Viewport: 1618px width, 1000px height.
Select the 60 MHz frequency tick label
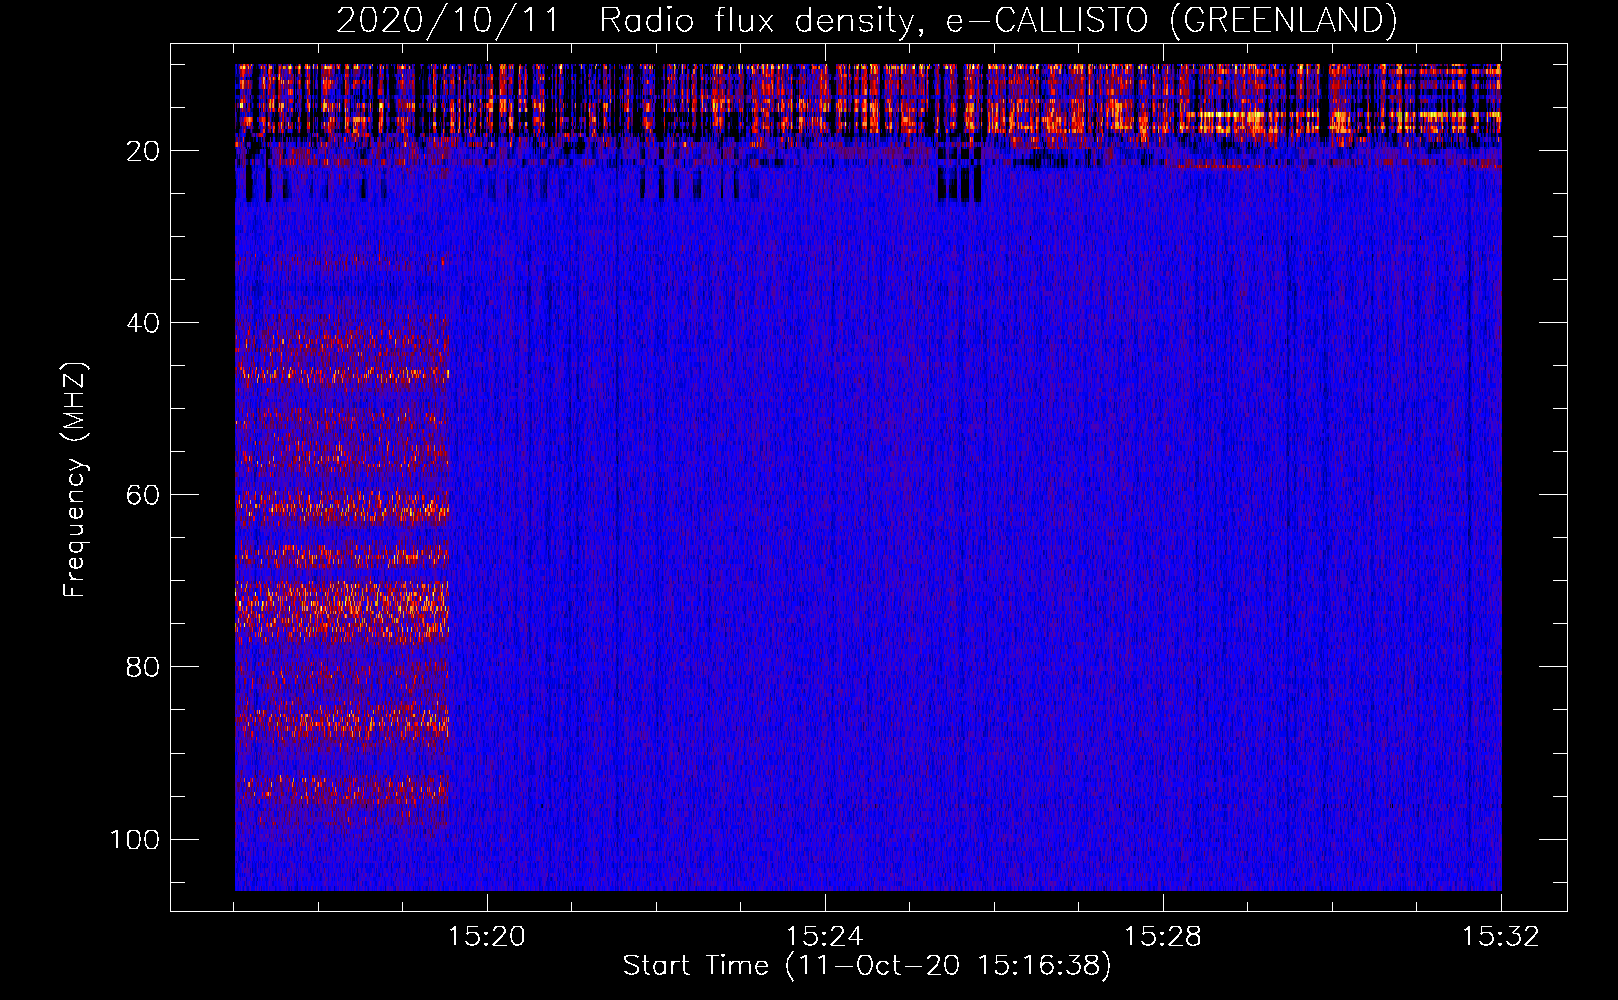[x=143, y=495]
